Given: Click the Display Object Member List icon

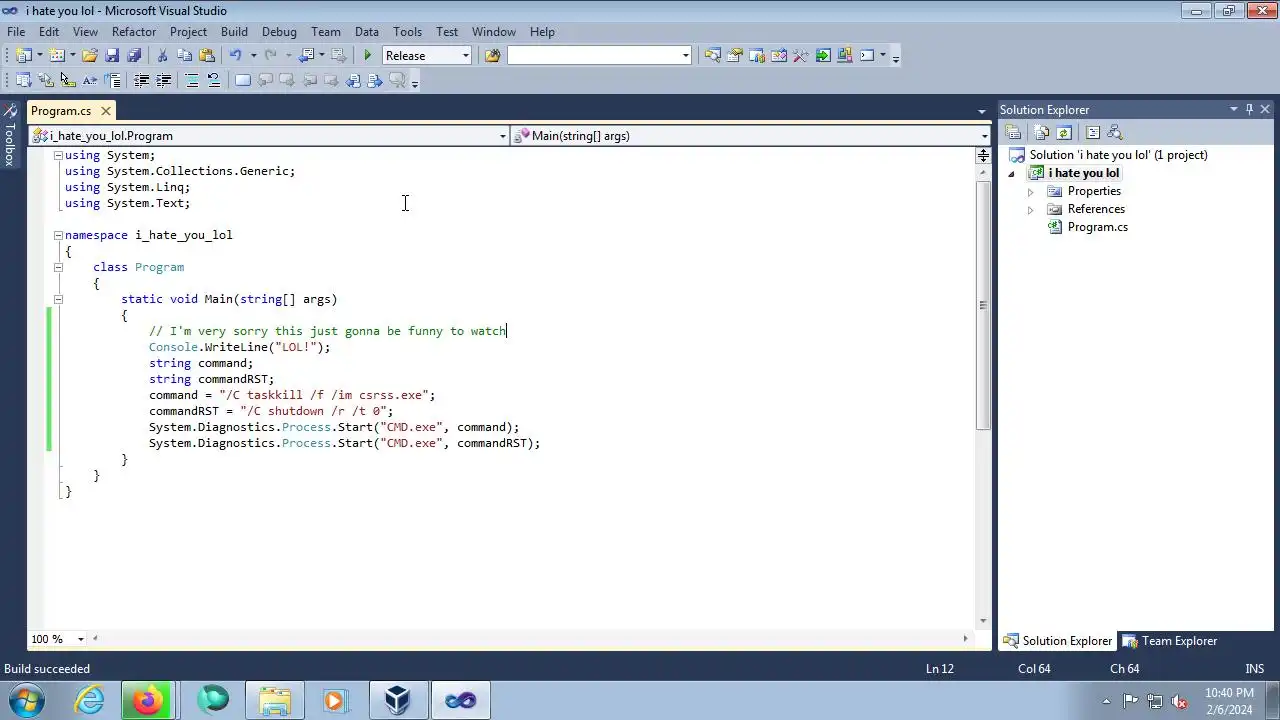Looking at the screenshot, I should point(23,81).
